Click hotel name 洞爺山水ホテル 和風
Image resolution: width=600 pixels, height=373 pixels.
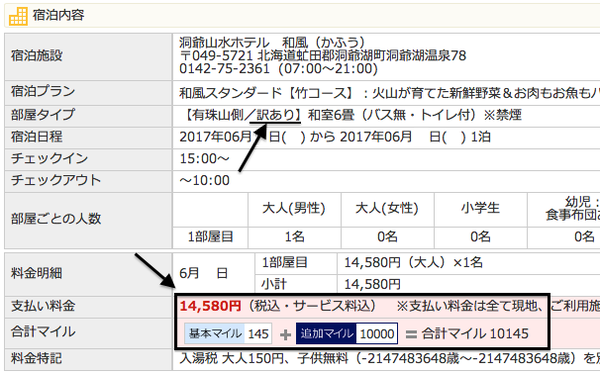pyautogui.click(x=272, y=42)
